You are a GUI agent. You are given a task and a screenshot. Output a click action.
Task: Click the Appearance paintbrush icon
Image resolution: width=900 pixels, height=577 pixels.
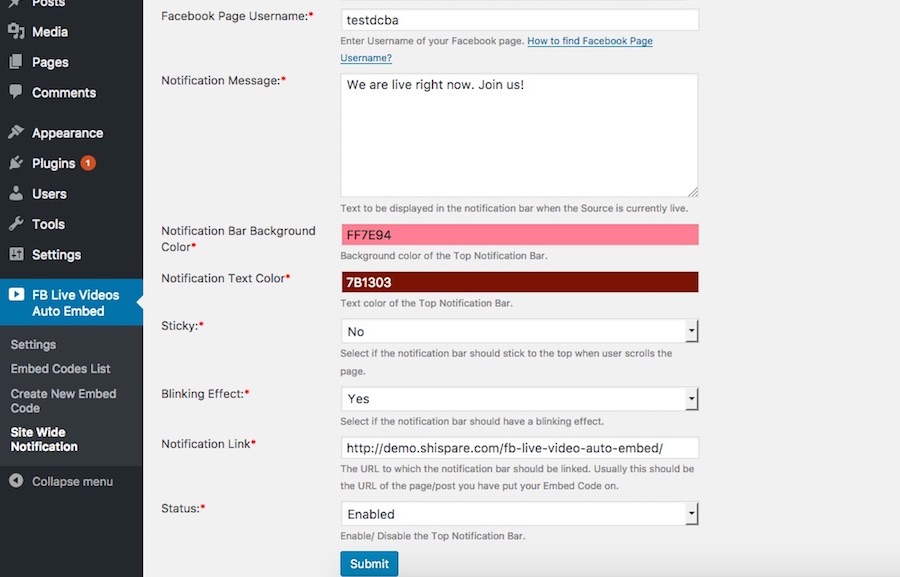coord(16,133)
